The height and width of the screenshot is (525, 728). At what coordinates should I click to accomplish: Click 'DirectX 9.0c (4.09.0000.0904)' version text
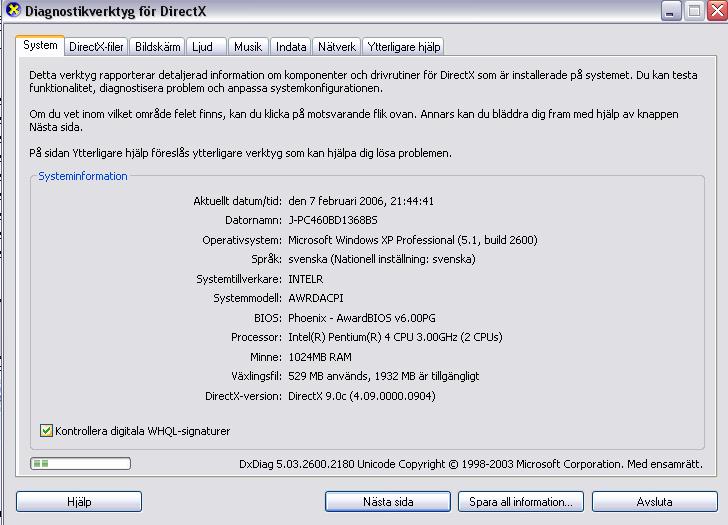coord(362,396)
